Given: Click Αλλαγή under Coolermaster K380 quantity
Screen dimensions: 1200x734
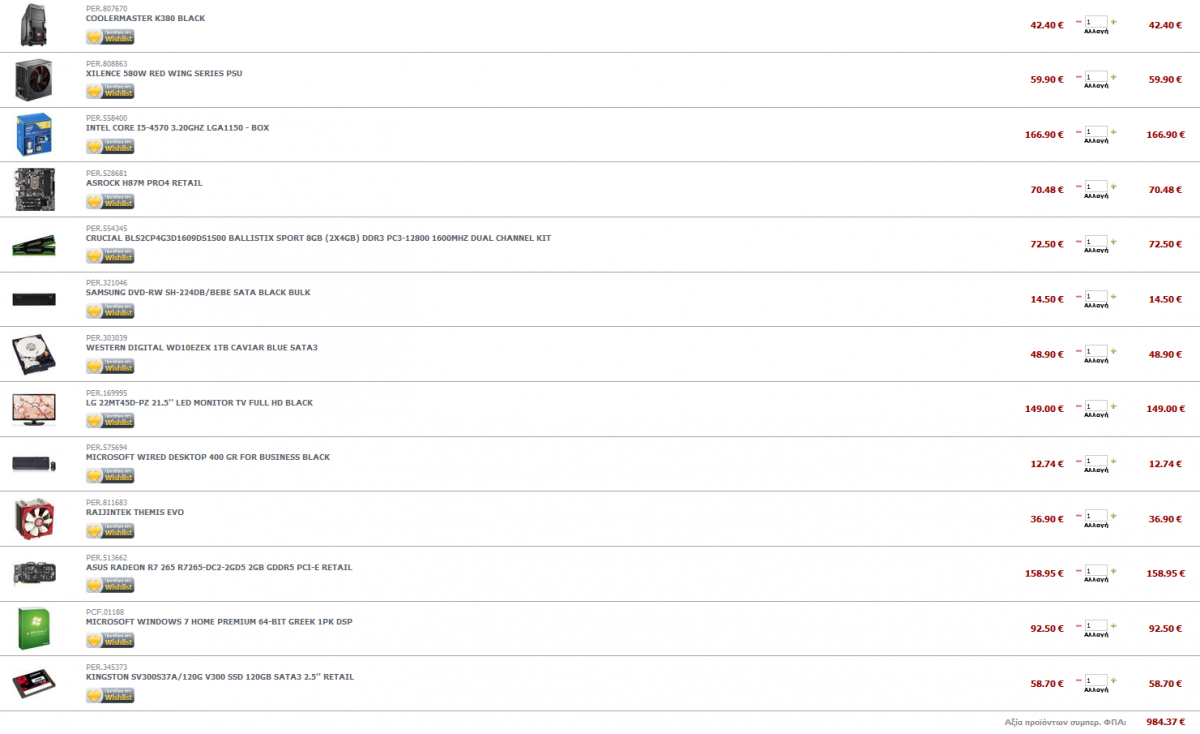Looking at the screenshot, I should tap(1096, 32).
